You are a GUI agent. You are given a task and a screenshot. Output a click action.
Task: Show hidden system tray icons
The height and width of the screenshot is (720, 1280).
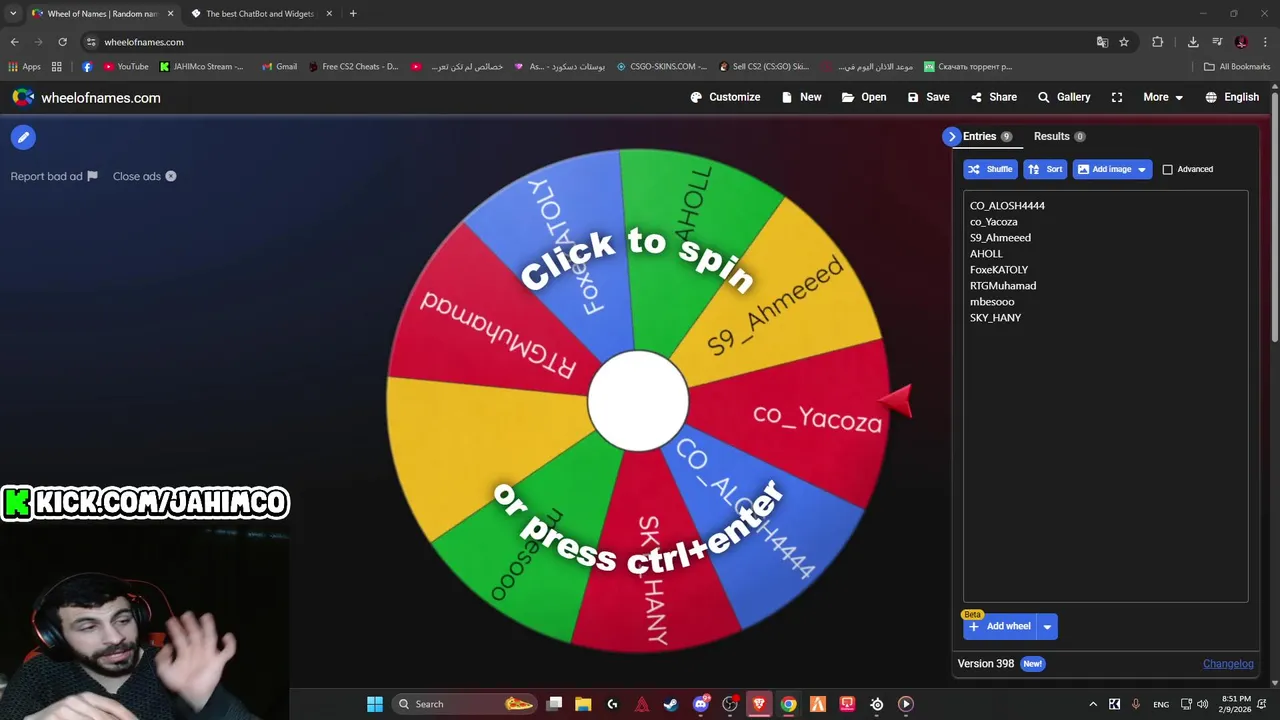tap(1092, 704)
